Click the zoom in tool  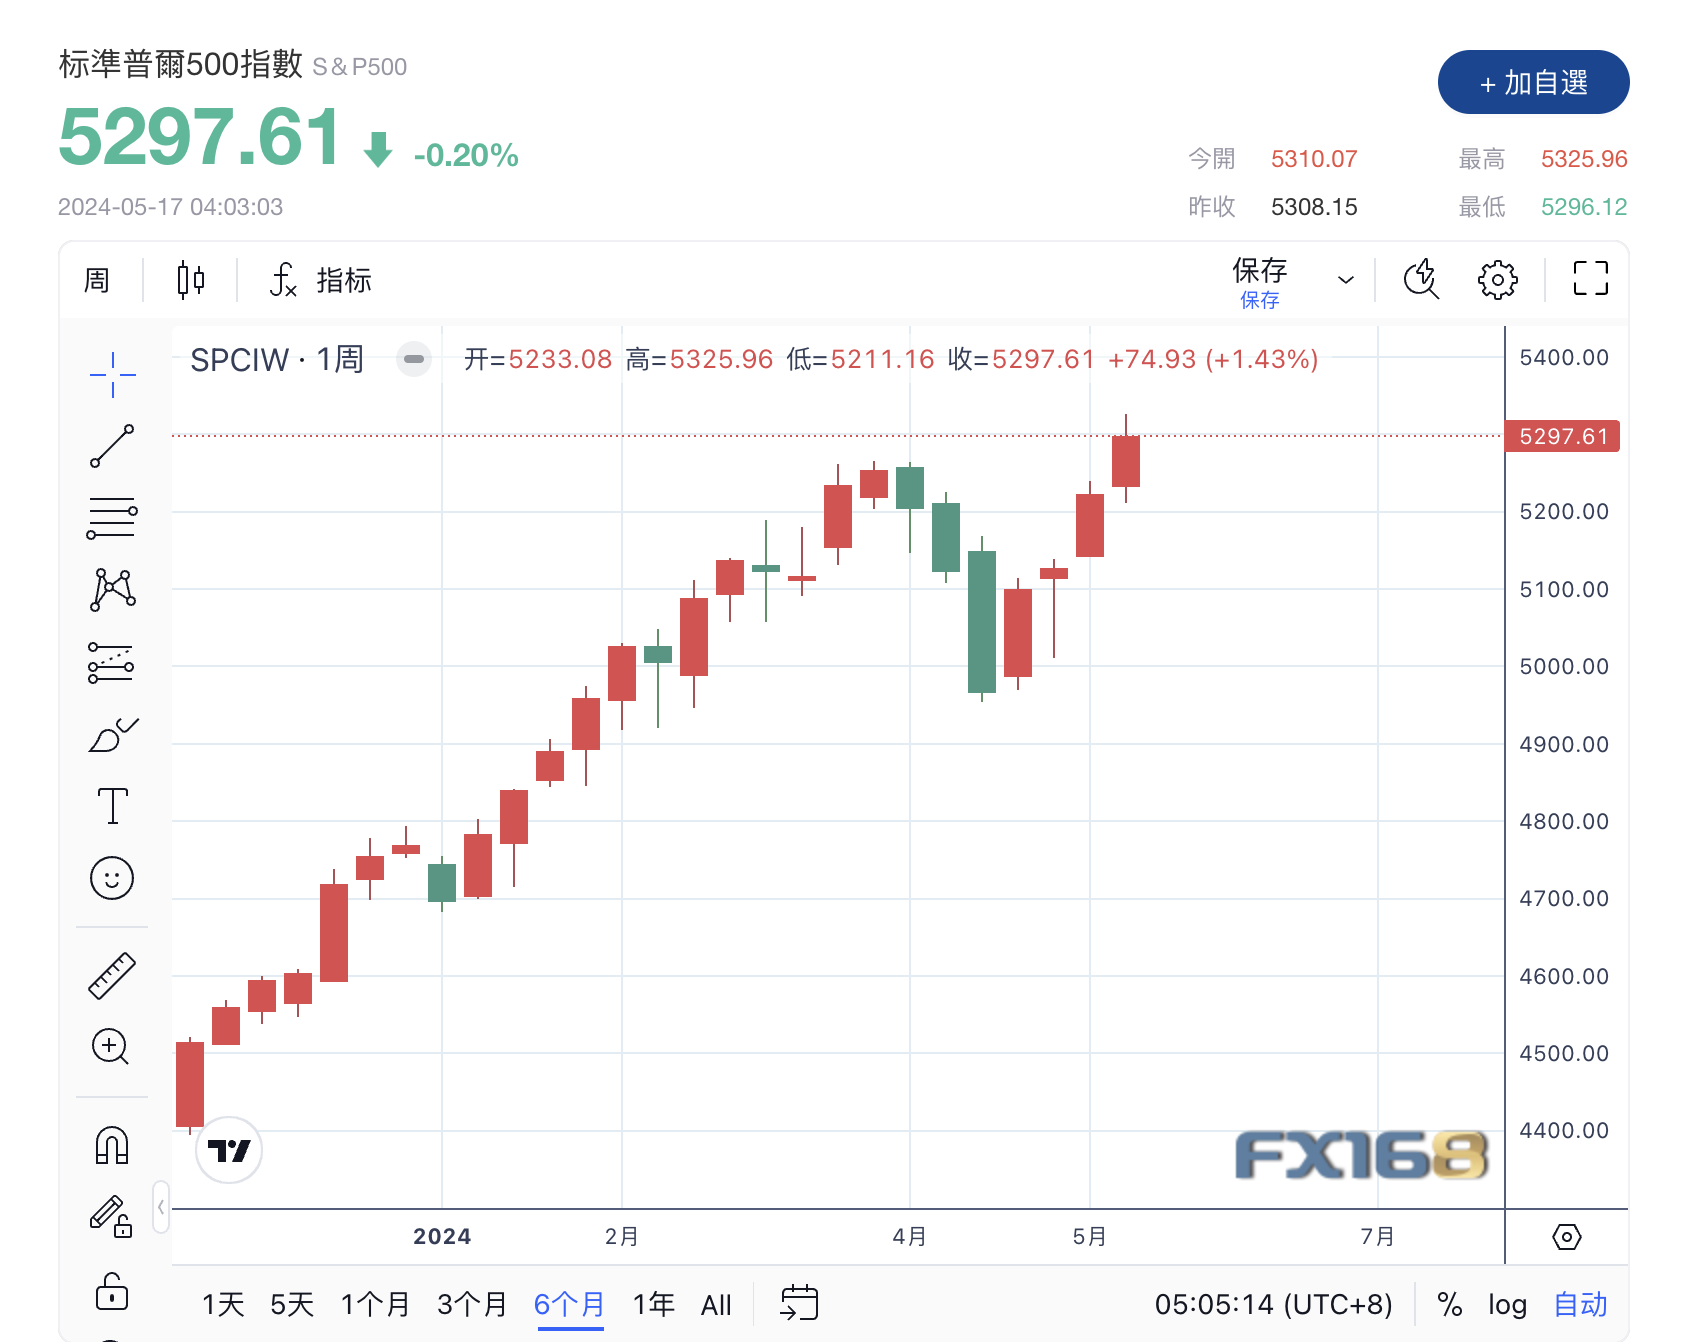point(111,1047)
